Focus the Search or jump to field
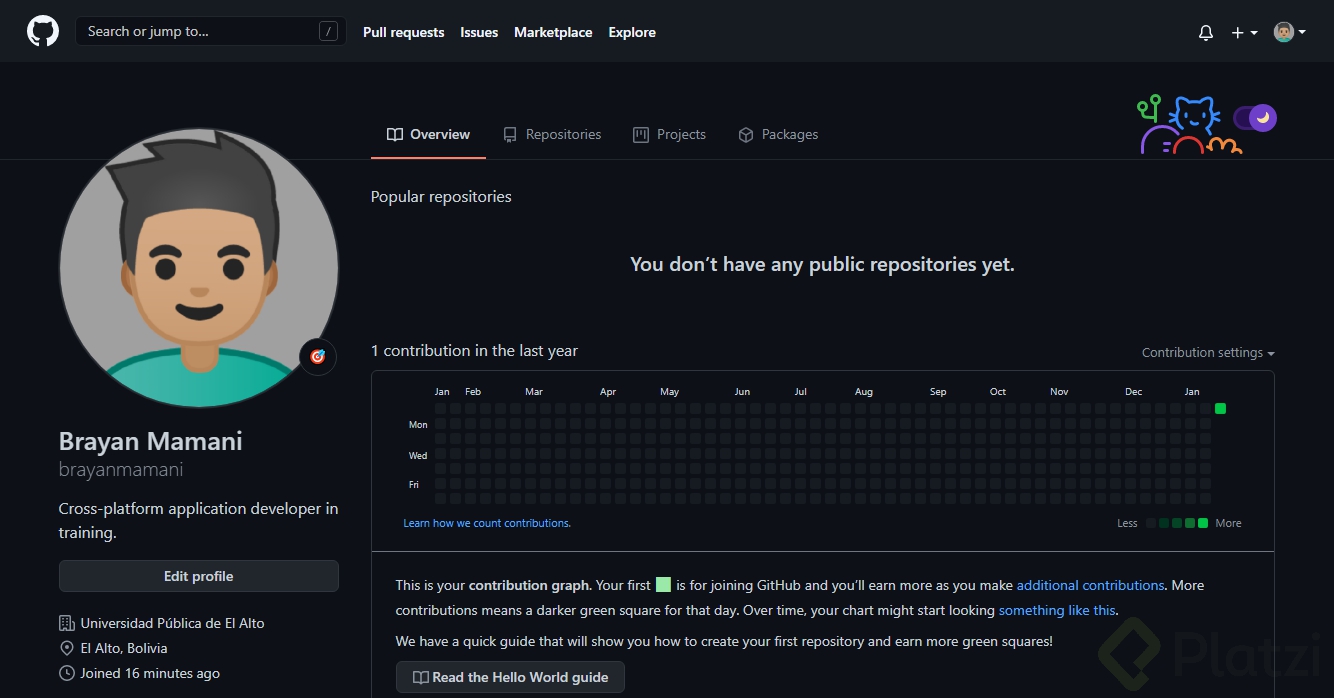1334x698 pixels. [211, 31]
